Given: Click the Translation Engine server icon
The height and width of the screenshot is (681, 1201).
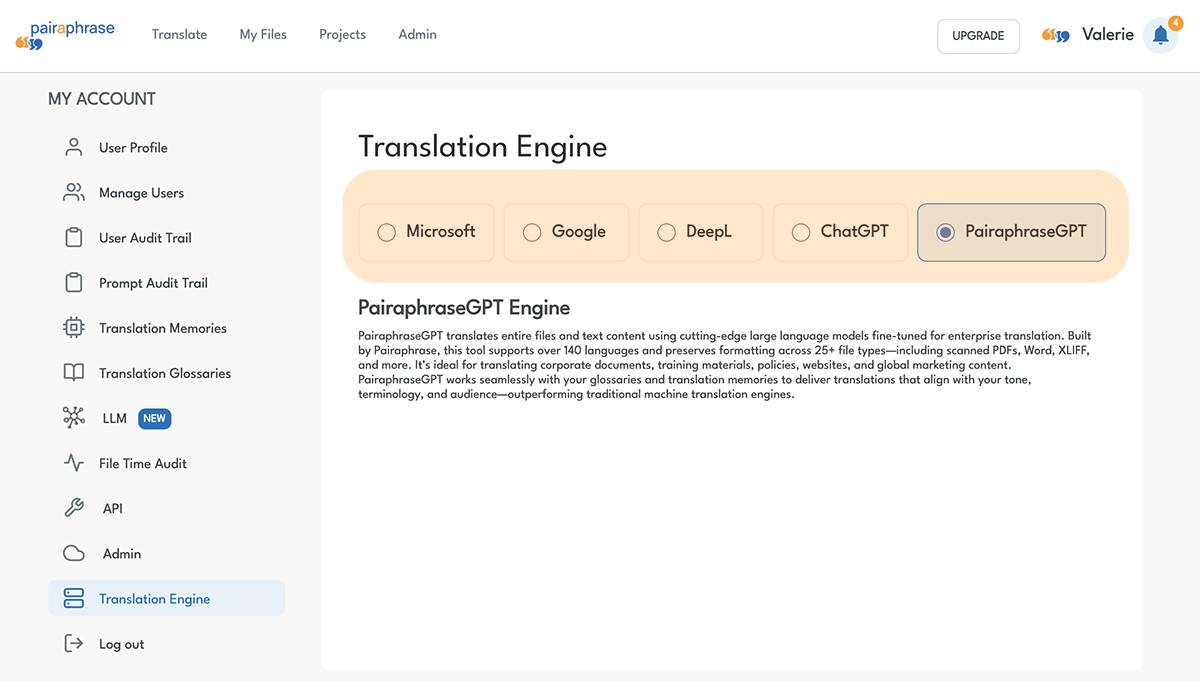Looking at the screenshot, I should [x=74, y=599].
